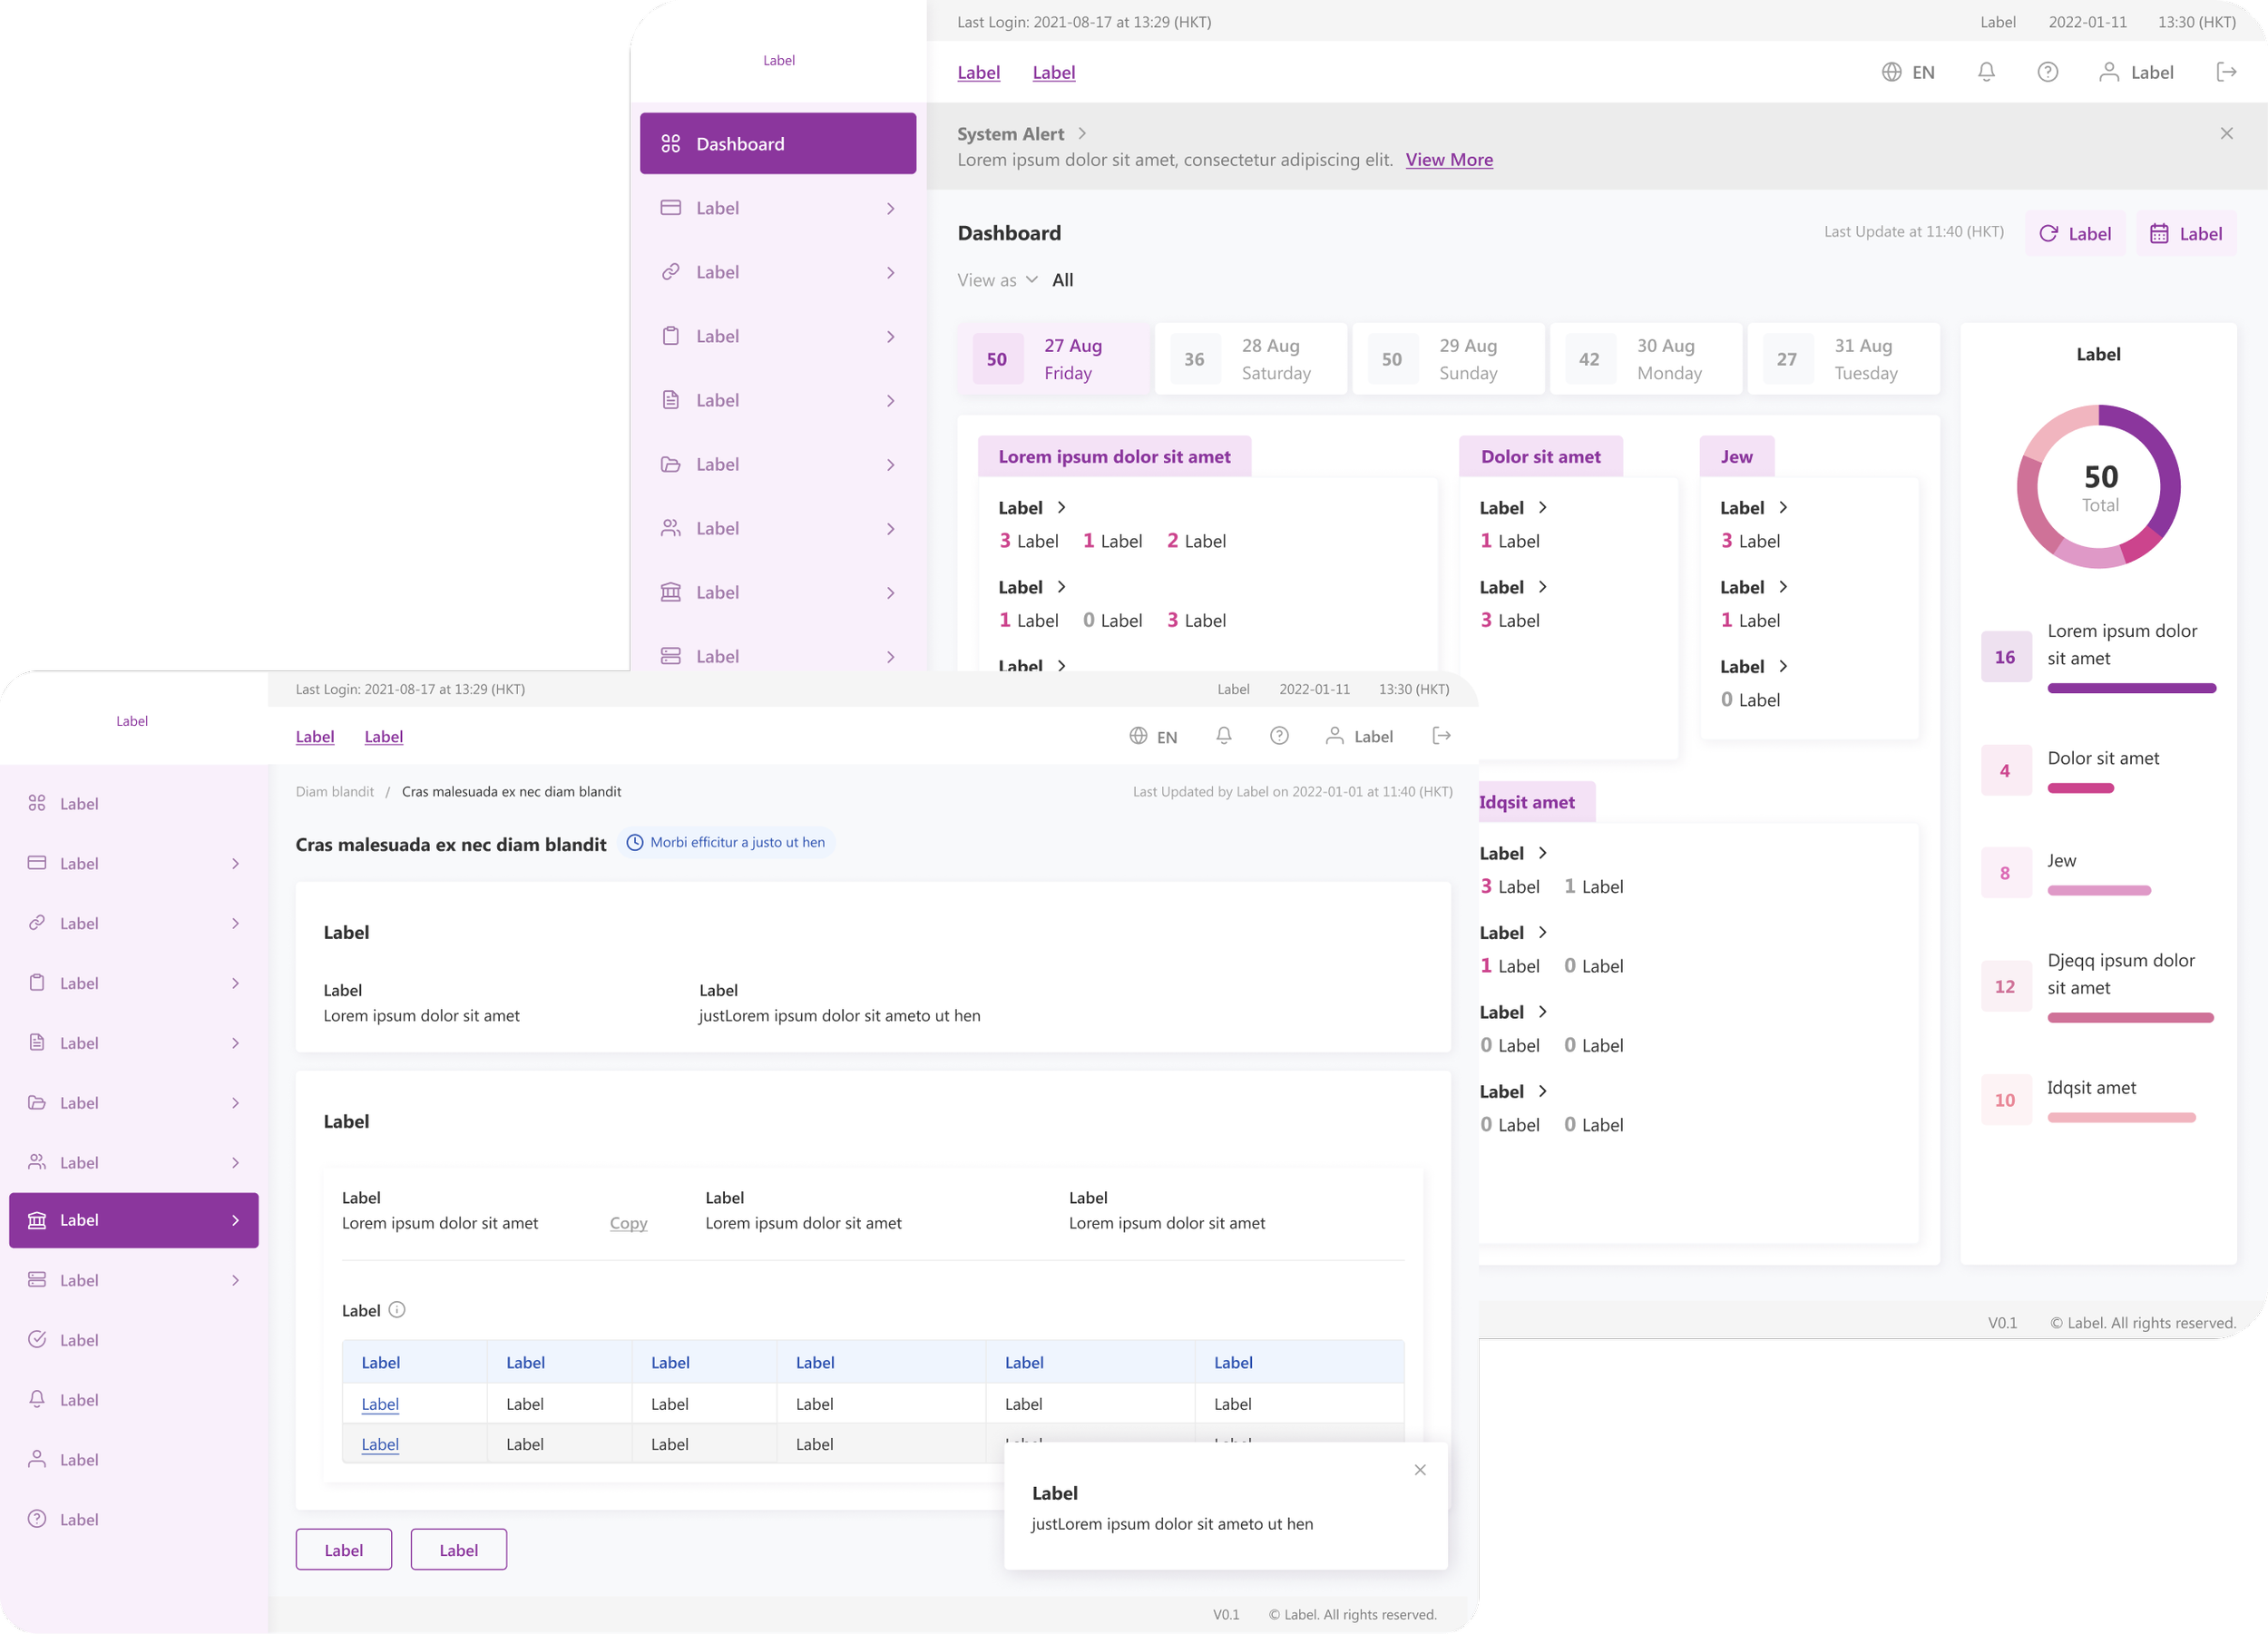2268x1634 pixels.
Task: Select the 28 Aug Saturday date tab
Action: [x=1250, y=359]
